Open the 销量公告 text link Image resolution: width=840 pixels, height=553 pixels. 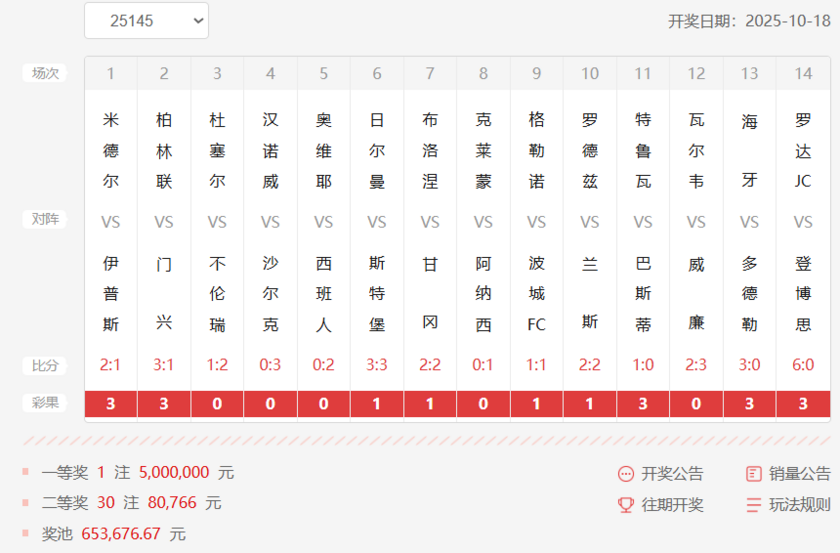799,474
